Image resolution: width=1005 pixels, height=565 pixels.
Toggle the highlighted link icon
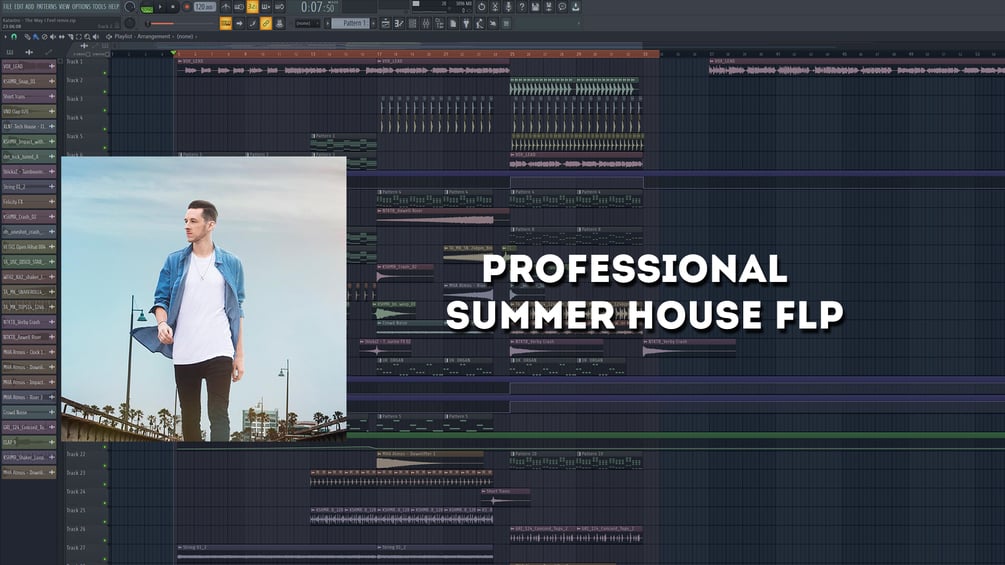point(266,23)
